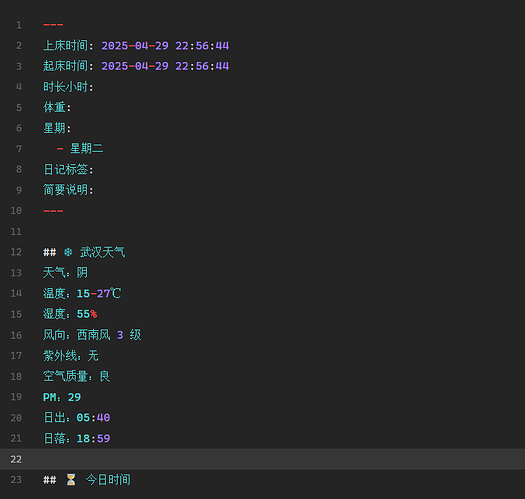Click the 起床时间 timestamp value
This screenshot has height=499, width=525.
tap(165, 66)
